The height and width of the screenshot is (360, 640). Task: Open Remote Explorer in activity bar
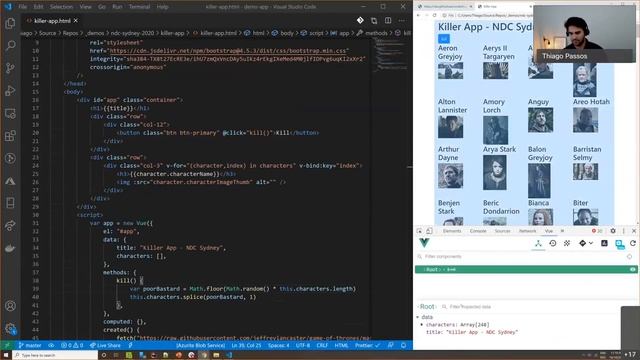coord(10,113)
